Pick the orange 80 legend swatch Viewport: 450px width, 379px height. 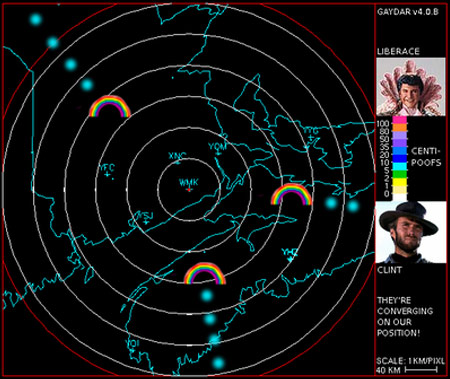coord(400,128)
